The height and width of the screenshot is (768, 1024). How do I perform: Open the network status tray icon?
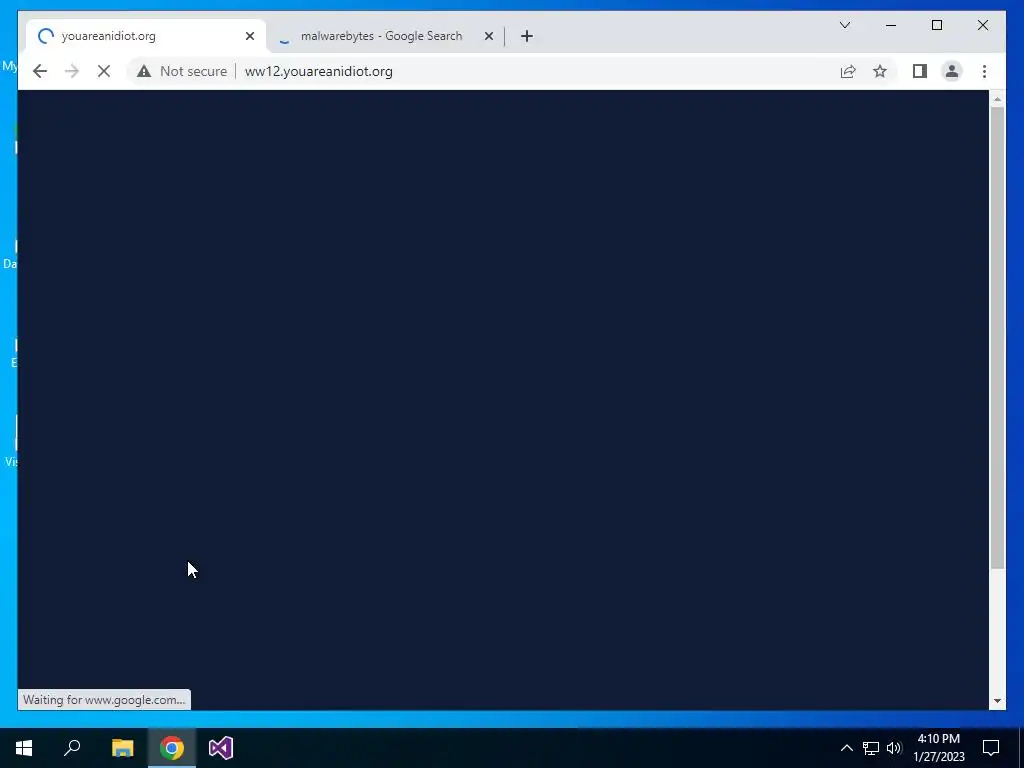pos(871,748)
